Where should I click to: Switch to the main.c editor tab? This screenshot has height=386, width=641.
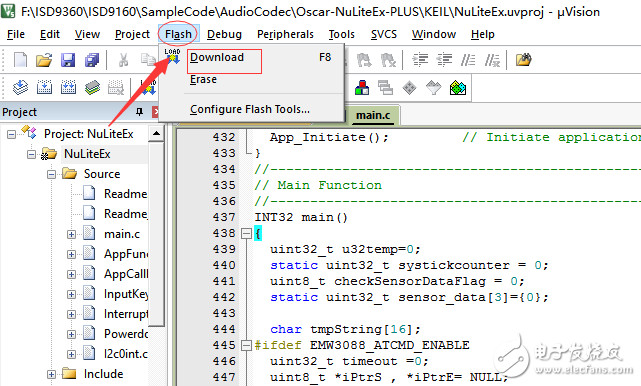pyautogui.click(x=373, y=115)
